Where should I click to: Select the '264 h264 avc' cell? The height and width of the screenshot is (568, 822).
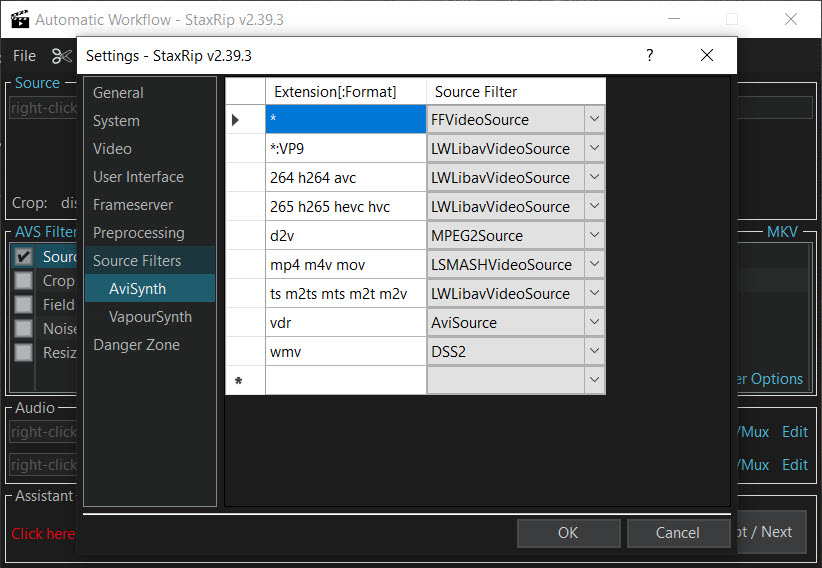[x=345, y=177]
